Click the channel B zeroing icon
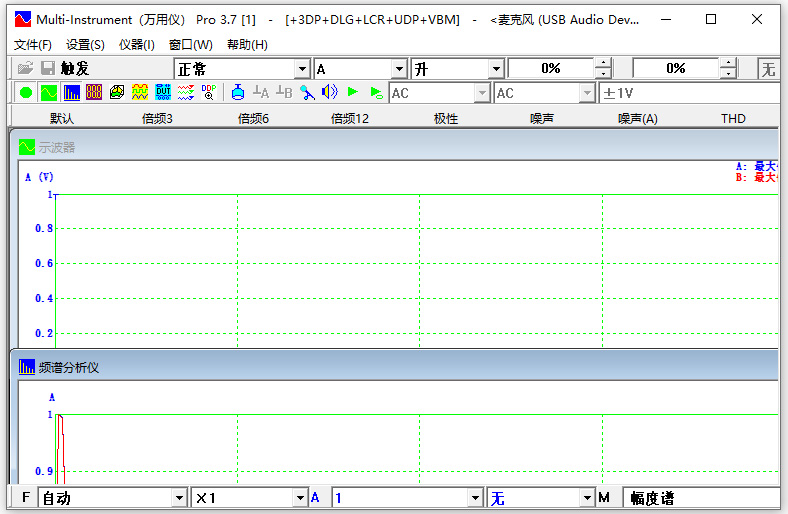Viewport: 788px width, 514px height. click(x=284, y=92)
